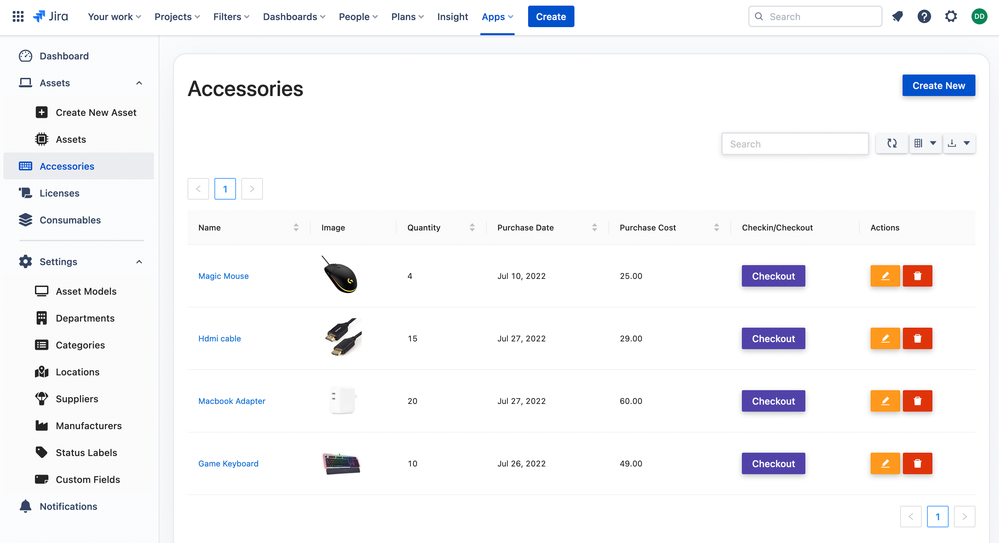999x543 pixels.
Task: Collapse the Assets sidebar section
Action: (x=139, y=83)
